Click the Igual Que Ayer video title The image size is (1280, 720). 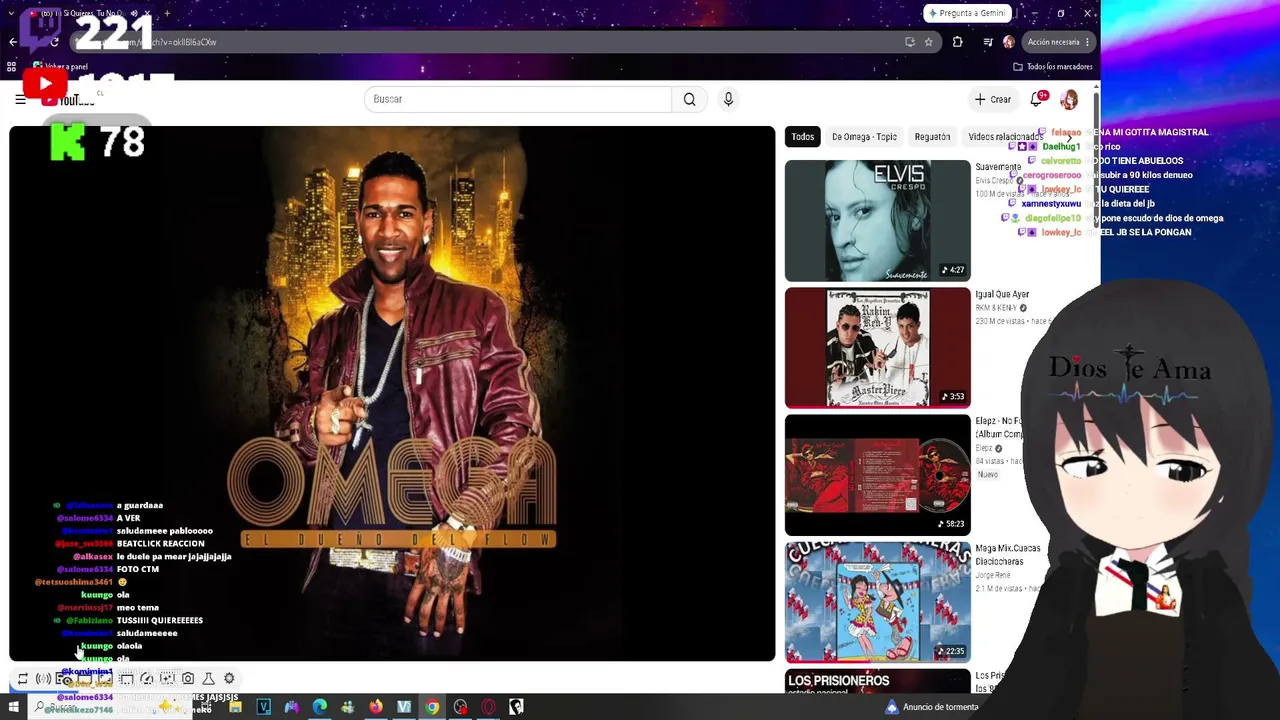1002,295
